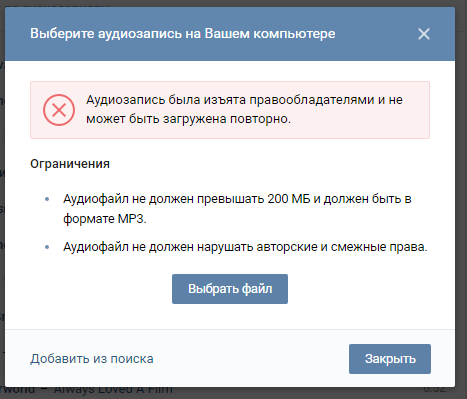Click the first bullet point marker
467x399 pixels.
47,199
